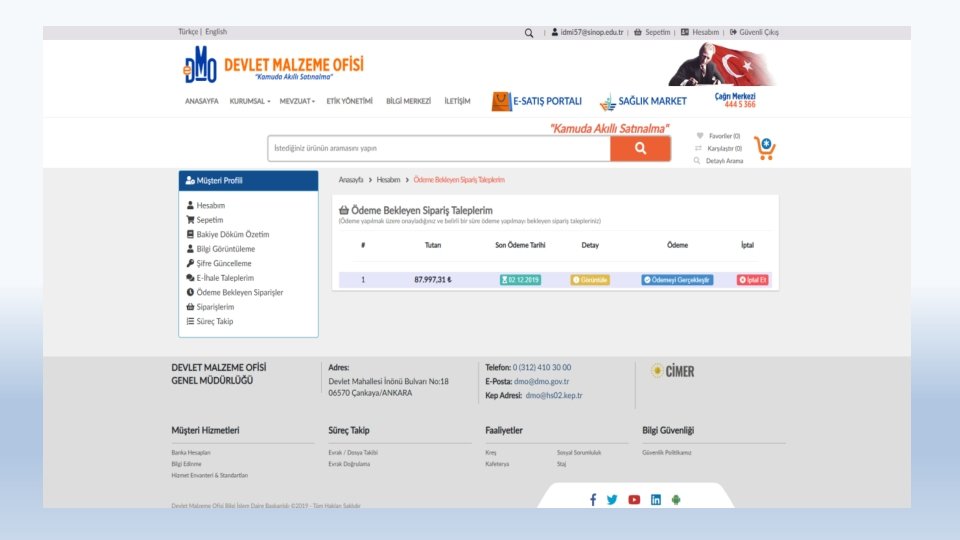Open E-Satış Portalı
The width and height of the screenshot is (960, 540).
click(537, 101)
